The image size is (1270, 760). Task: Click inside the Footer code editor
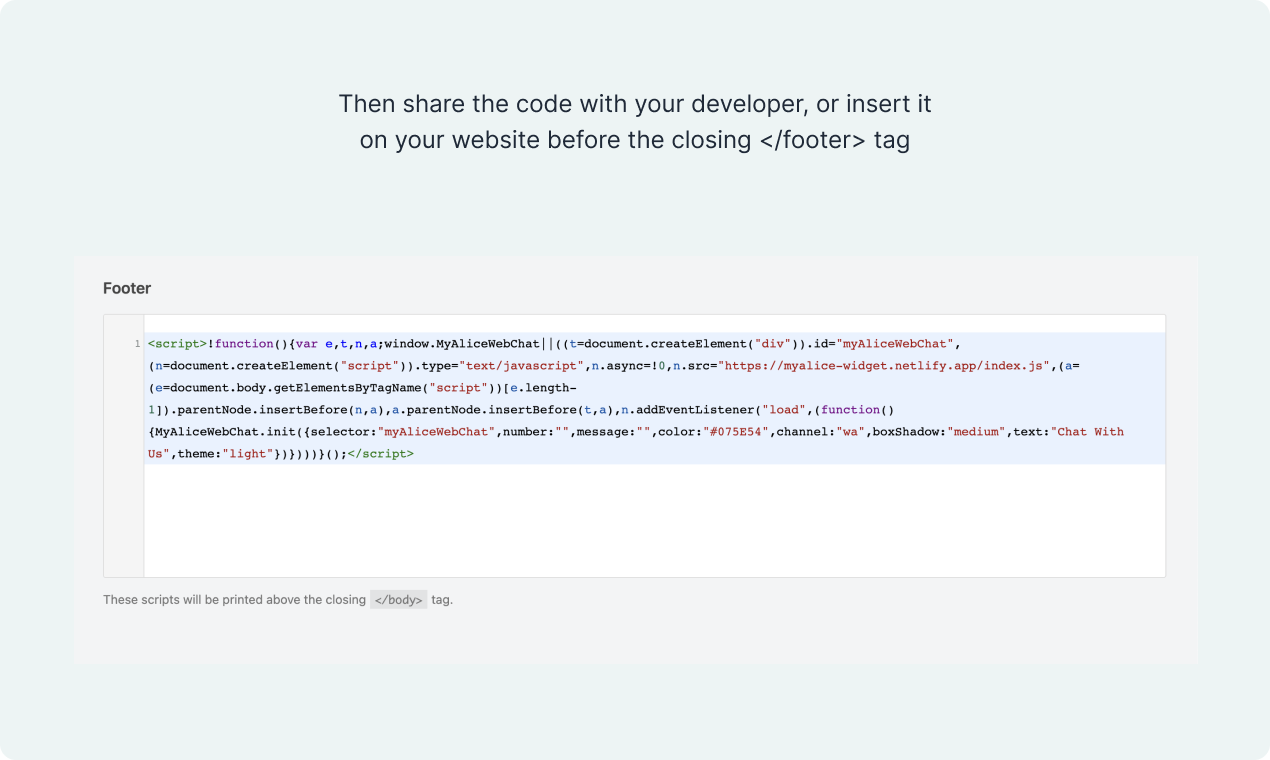(x=634, y=445)
